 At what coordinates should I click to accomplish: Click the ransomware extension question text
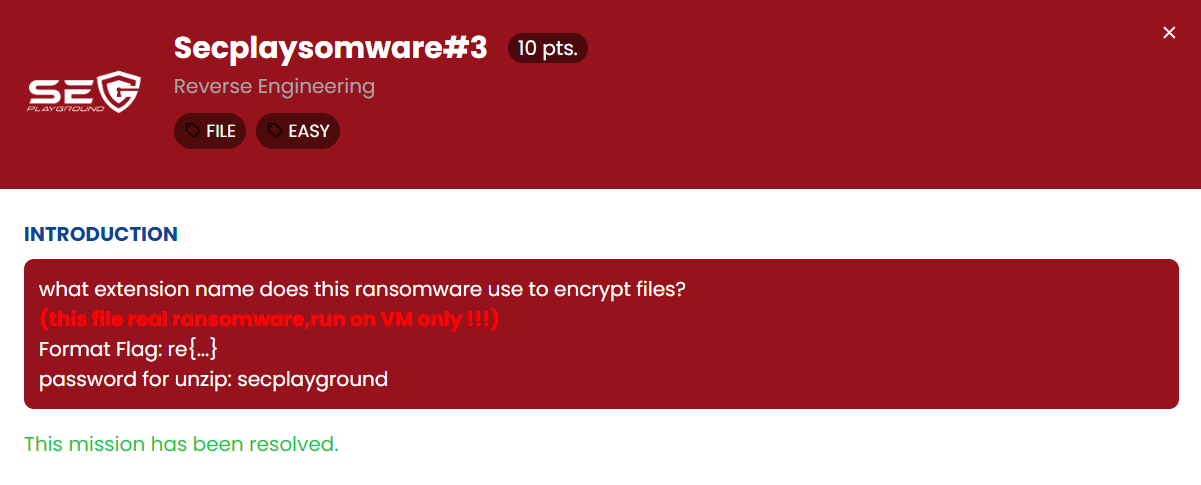362,290
